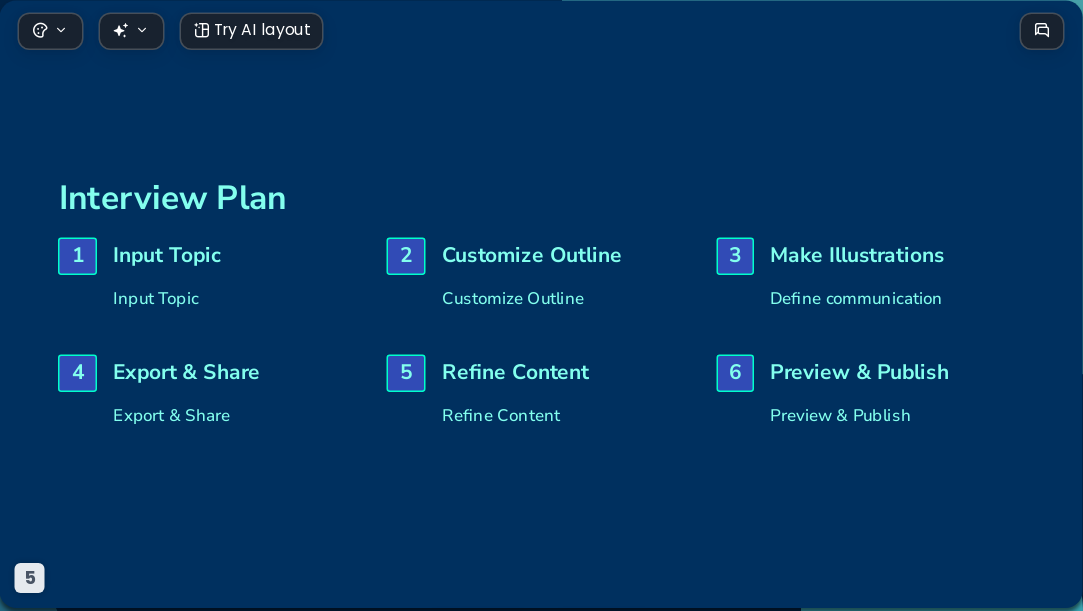1083x611 pixels.
Task: Select the slide number 5 badge
Action: pos(30,578)
